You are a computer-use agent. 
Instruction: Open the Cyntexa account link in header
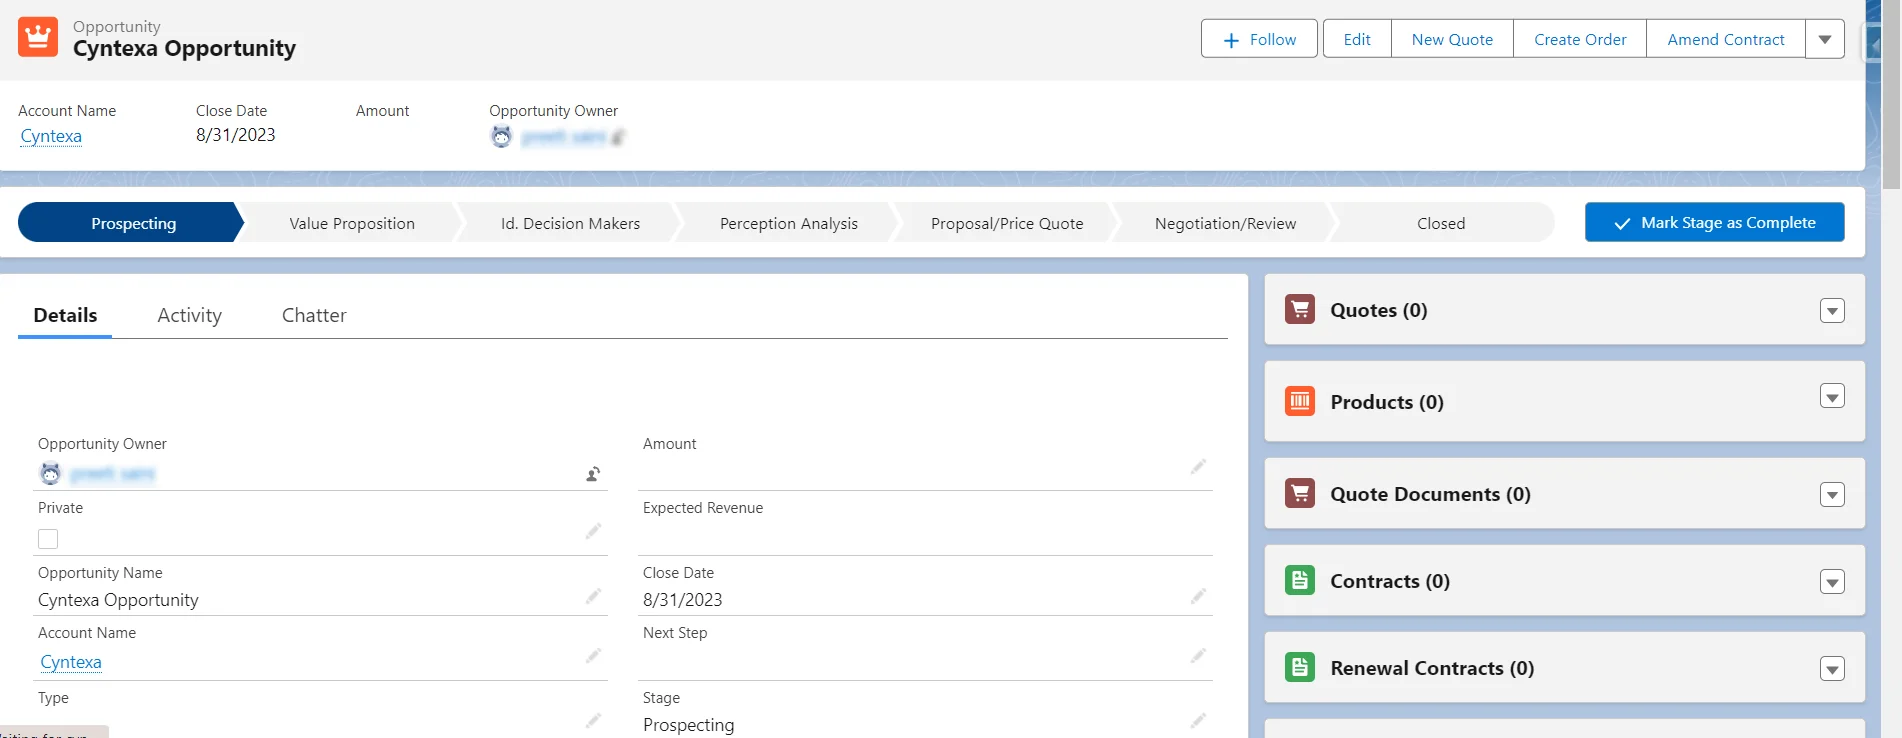(51, 137)
